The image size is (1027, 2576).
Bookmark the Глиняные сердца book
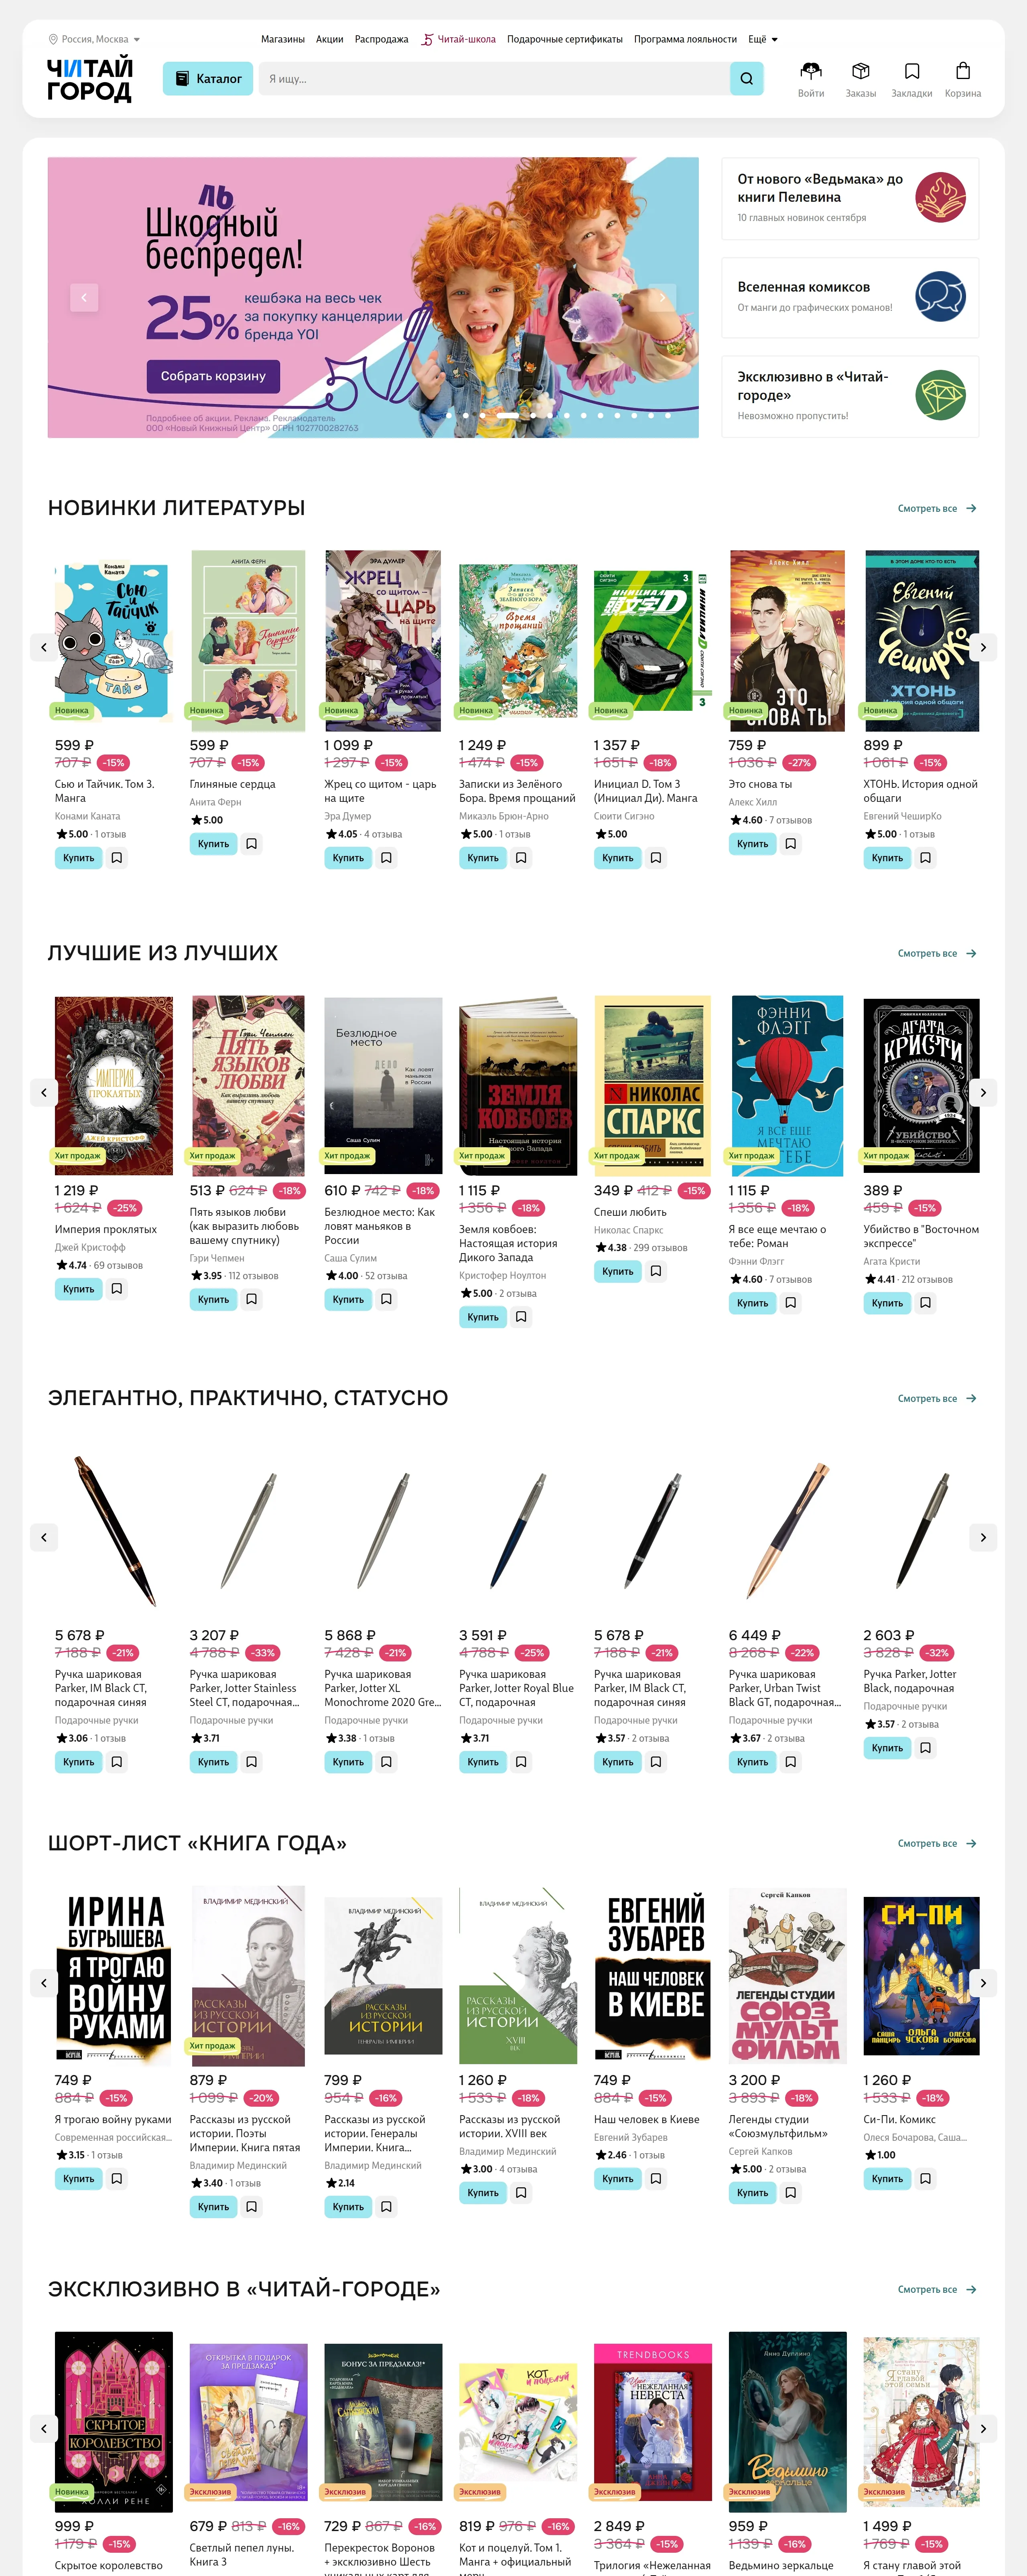[x=252, y=844]
